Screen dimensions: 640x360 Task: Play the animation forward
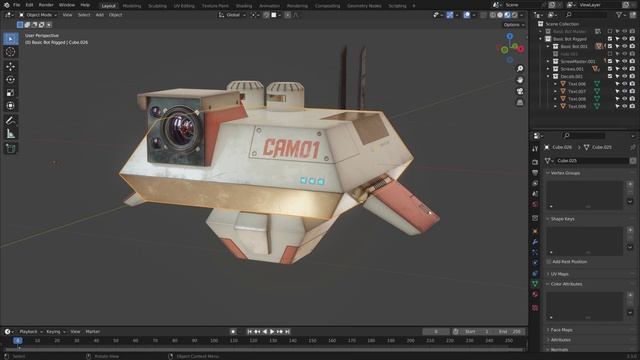[272, 332]
